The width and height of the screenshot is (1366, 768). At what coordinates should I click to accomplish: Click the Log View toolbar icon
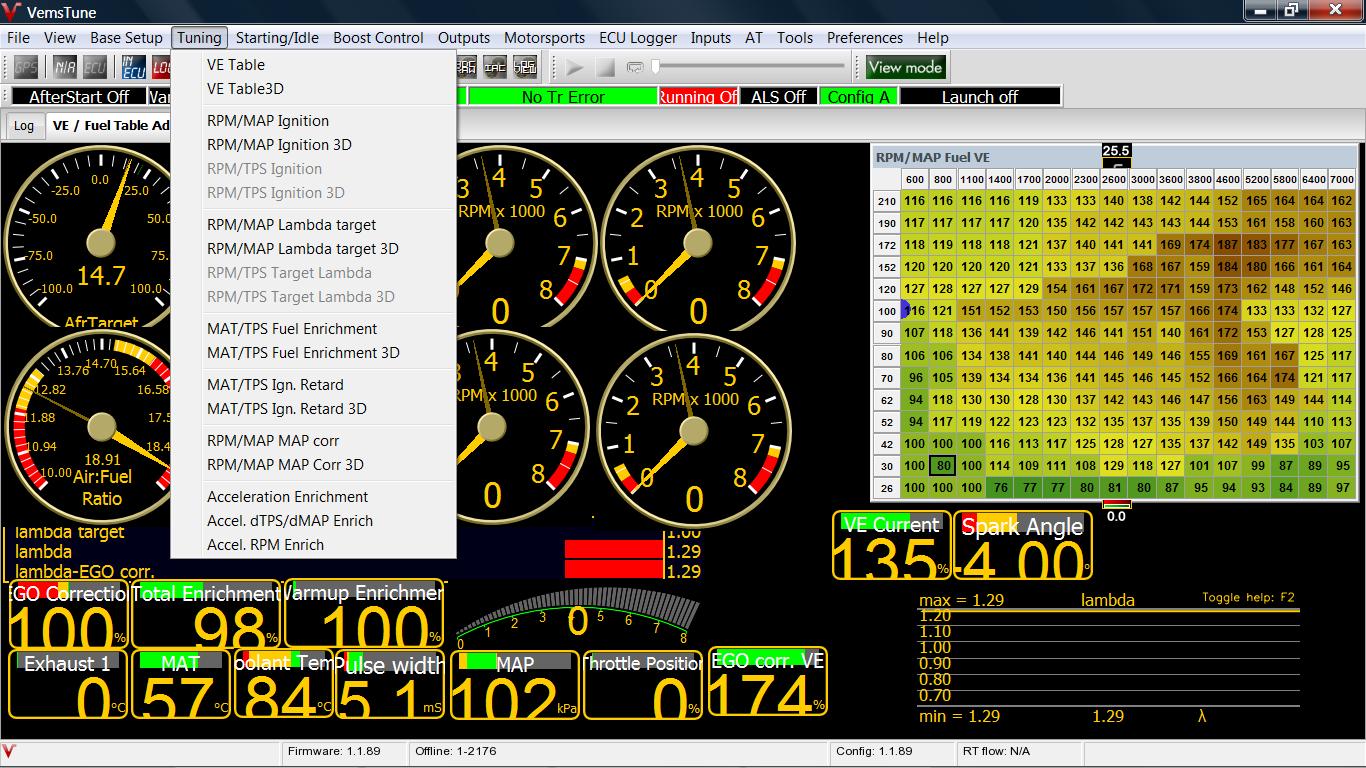(x=525, y=67)
